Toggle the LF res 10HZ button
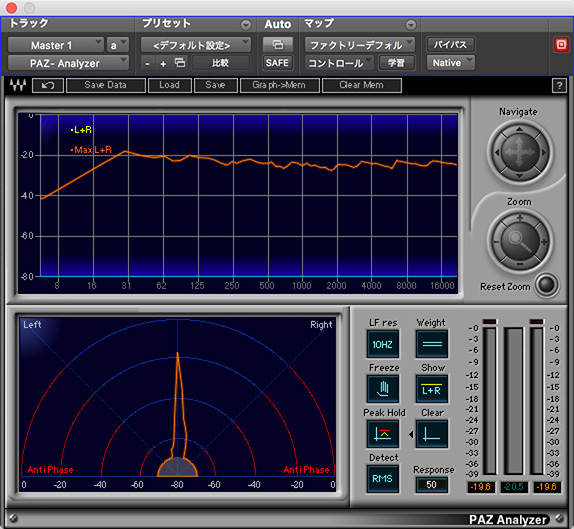The width and height of the screenshot is (574, 529). coord(383,344)
